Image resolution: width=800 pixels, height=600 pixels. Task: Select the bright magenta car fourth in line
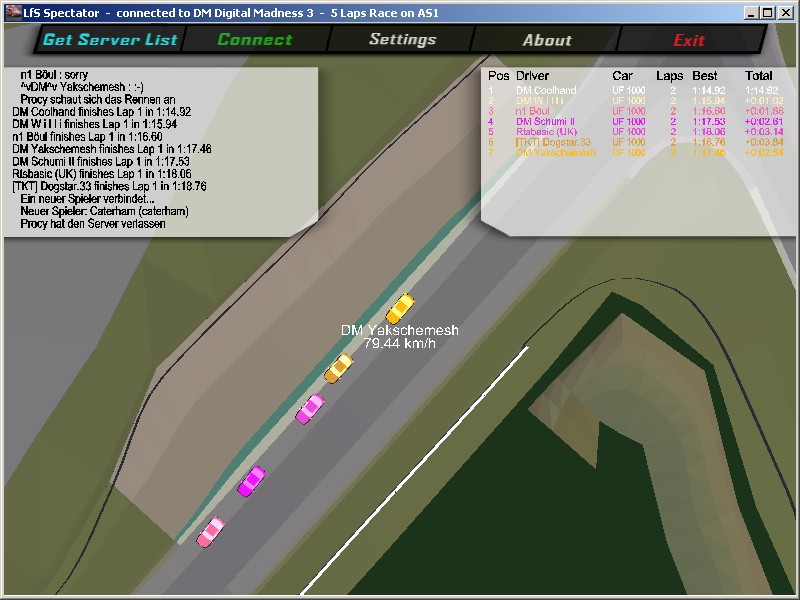click(x=252, y=481)
